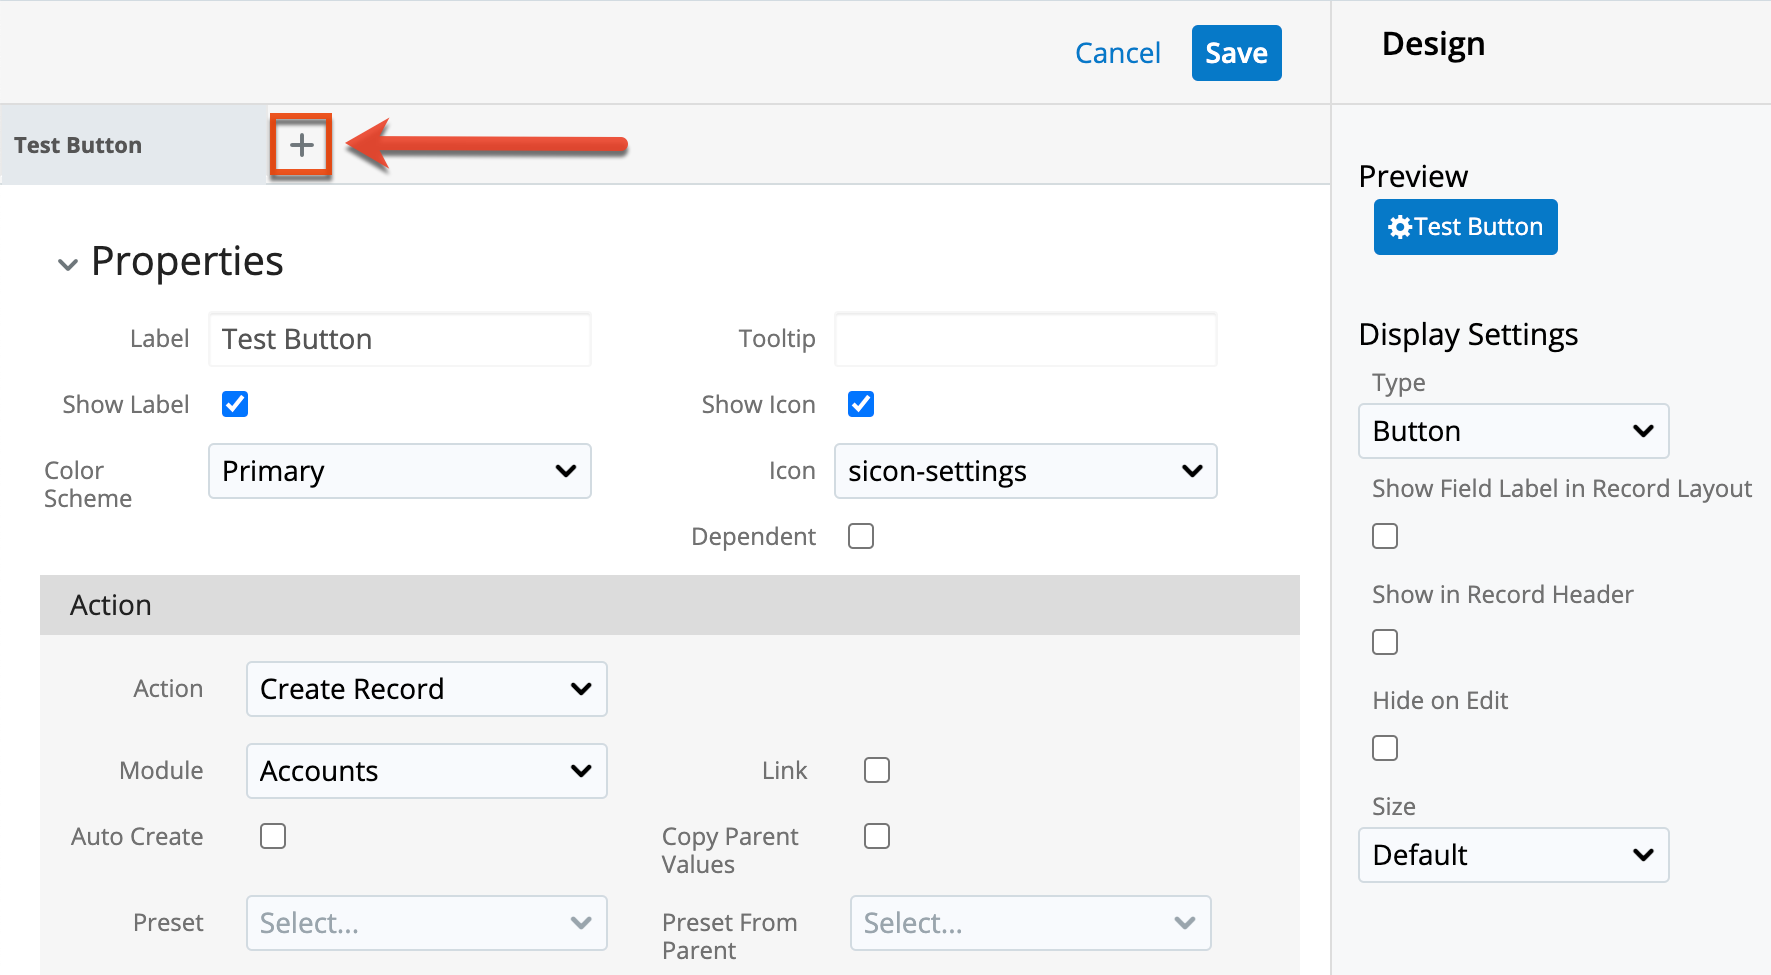Enable the Dependent checkbox
This screenshot has height=975, width=1771.
click(860, 536)
